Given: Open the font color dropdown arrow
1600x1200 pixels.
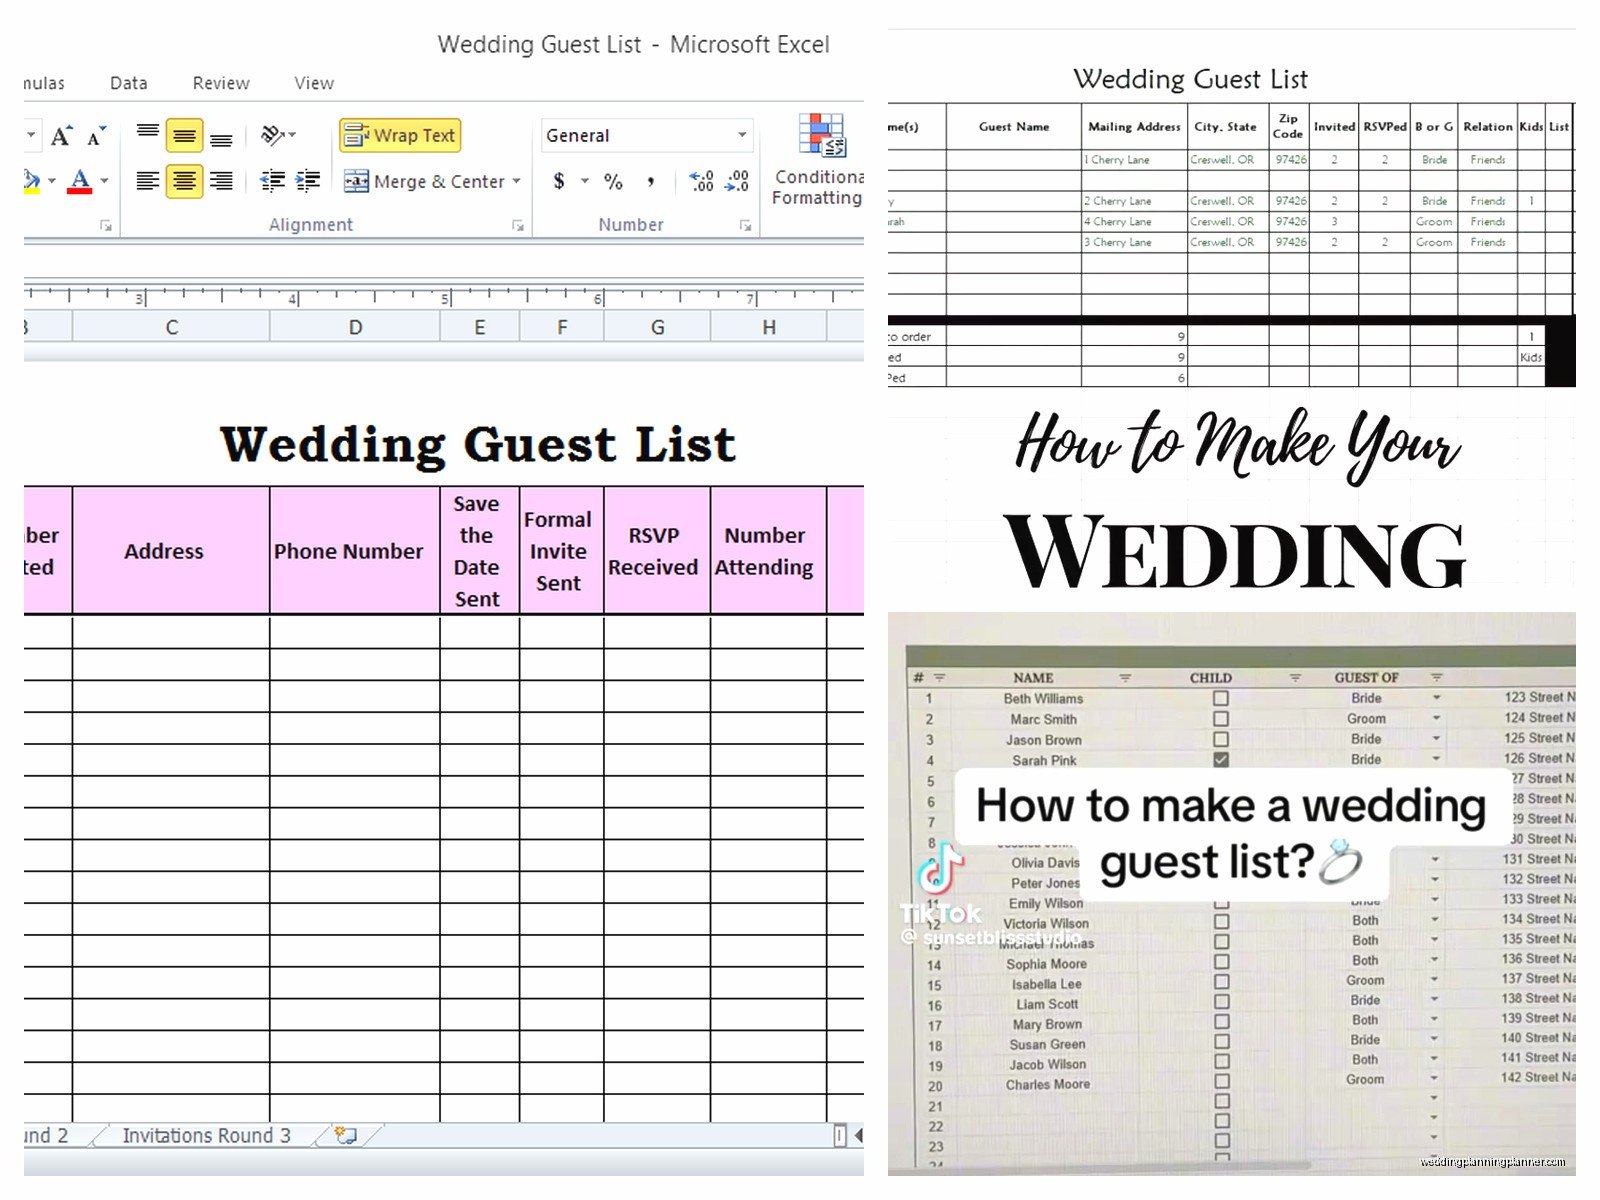Looking at the screenshot, I should point(104,181).
